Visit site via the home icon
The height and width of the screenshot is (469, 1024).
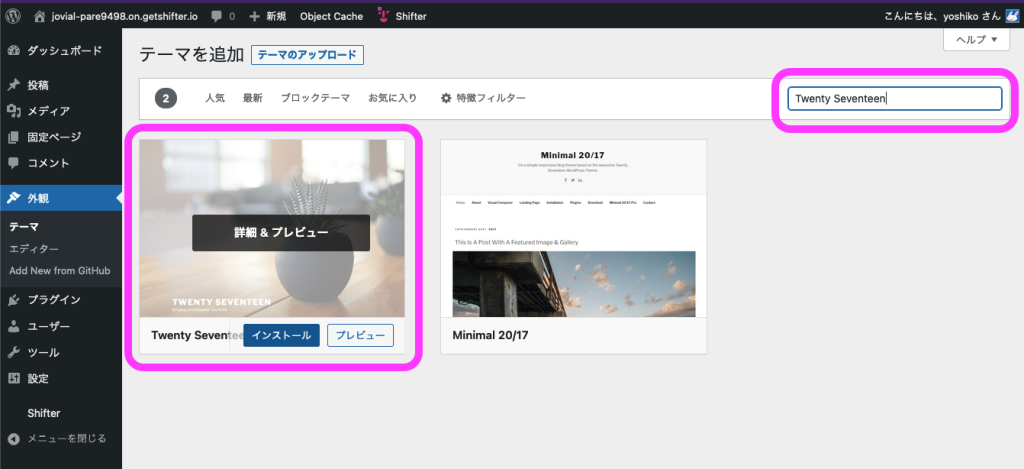[40, 16]
